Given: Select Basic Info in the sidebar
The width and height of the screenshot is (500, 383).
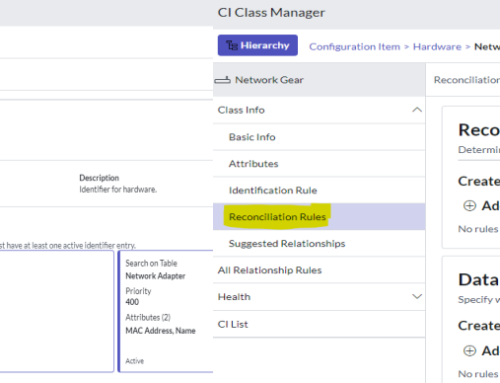Looking at the screenshot, I should click(x=319, y=137).
